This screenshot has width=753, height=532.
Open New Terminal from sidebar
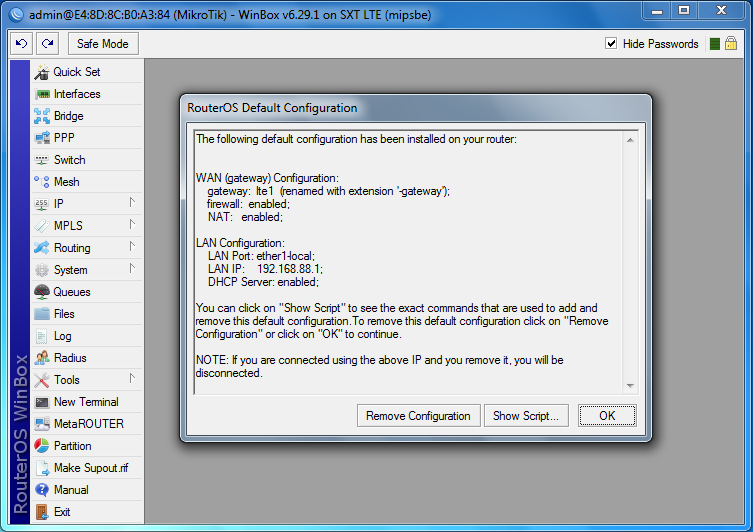pos(85,402)
